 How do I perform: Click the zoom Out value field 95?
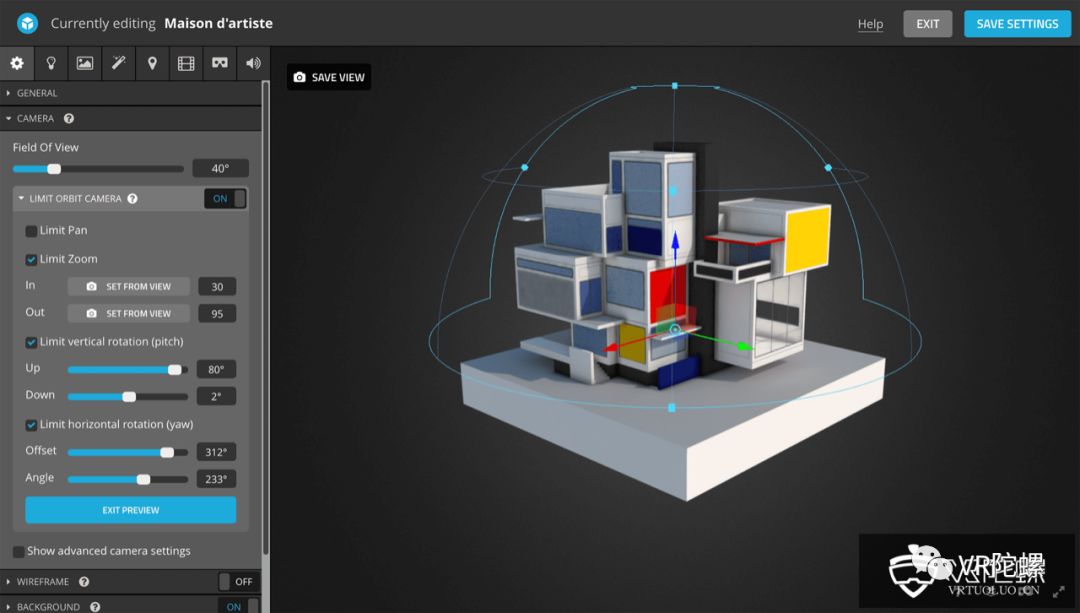217,313
